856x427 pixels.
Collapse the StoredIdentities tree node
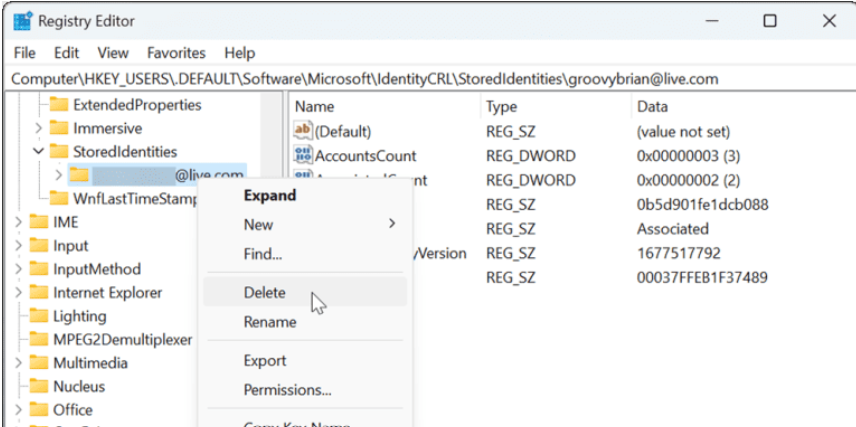coord(38,152)
